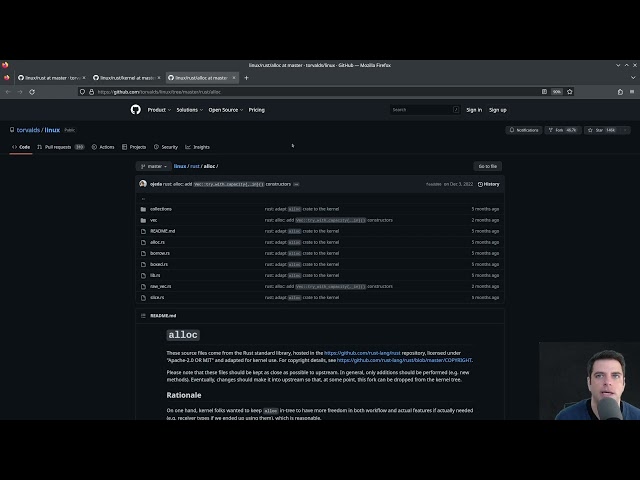This screenshot has width=640, height=480.
Task: Switch to the Pull requests tab
Action: click(x=60, y=147)
